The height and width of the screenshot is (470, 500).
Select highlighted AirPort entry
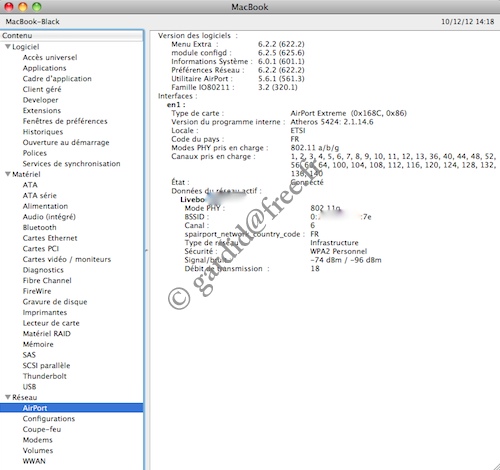pos(71,408)
